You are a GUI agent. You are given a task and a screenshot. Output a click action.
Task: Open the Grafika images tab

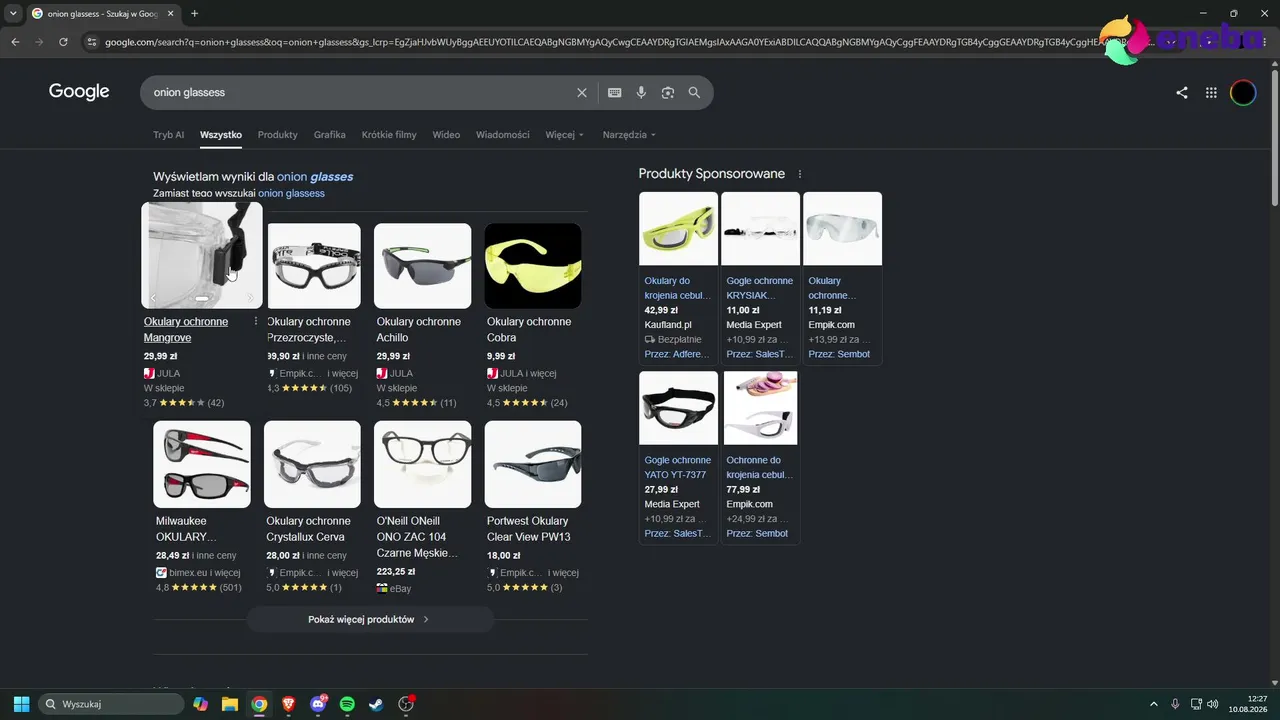[x=330, y=135]
